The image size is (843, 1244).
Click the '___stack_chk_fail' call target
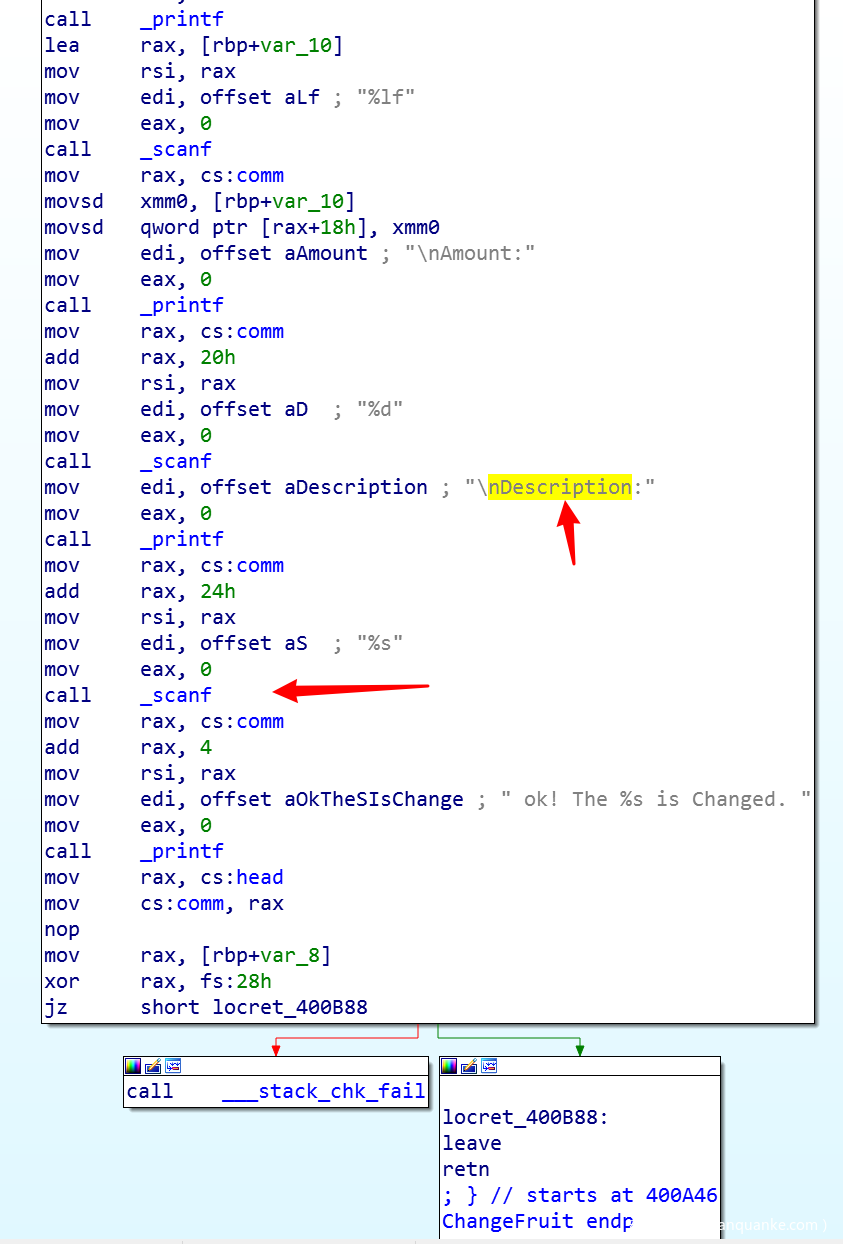pos(324,1091)
